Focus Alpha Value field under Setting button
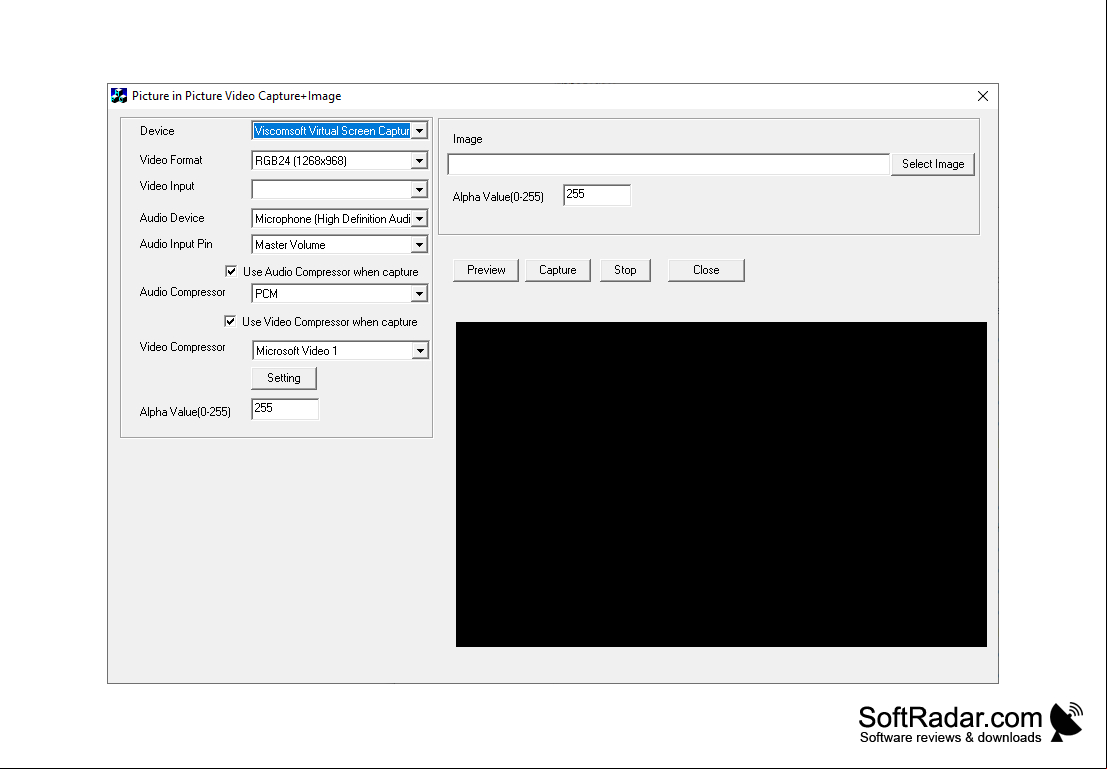This screenshot has height=769, width=1107. coord(285,409)
